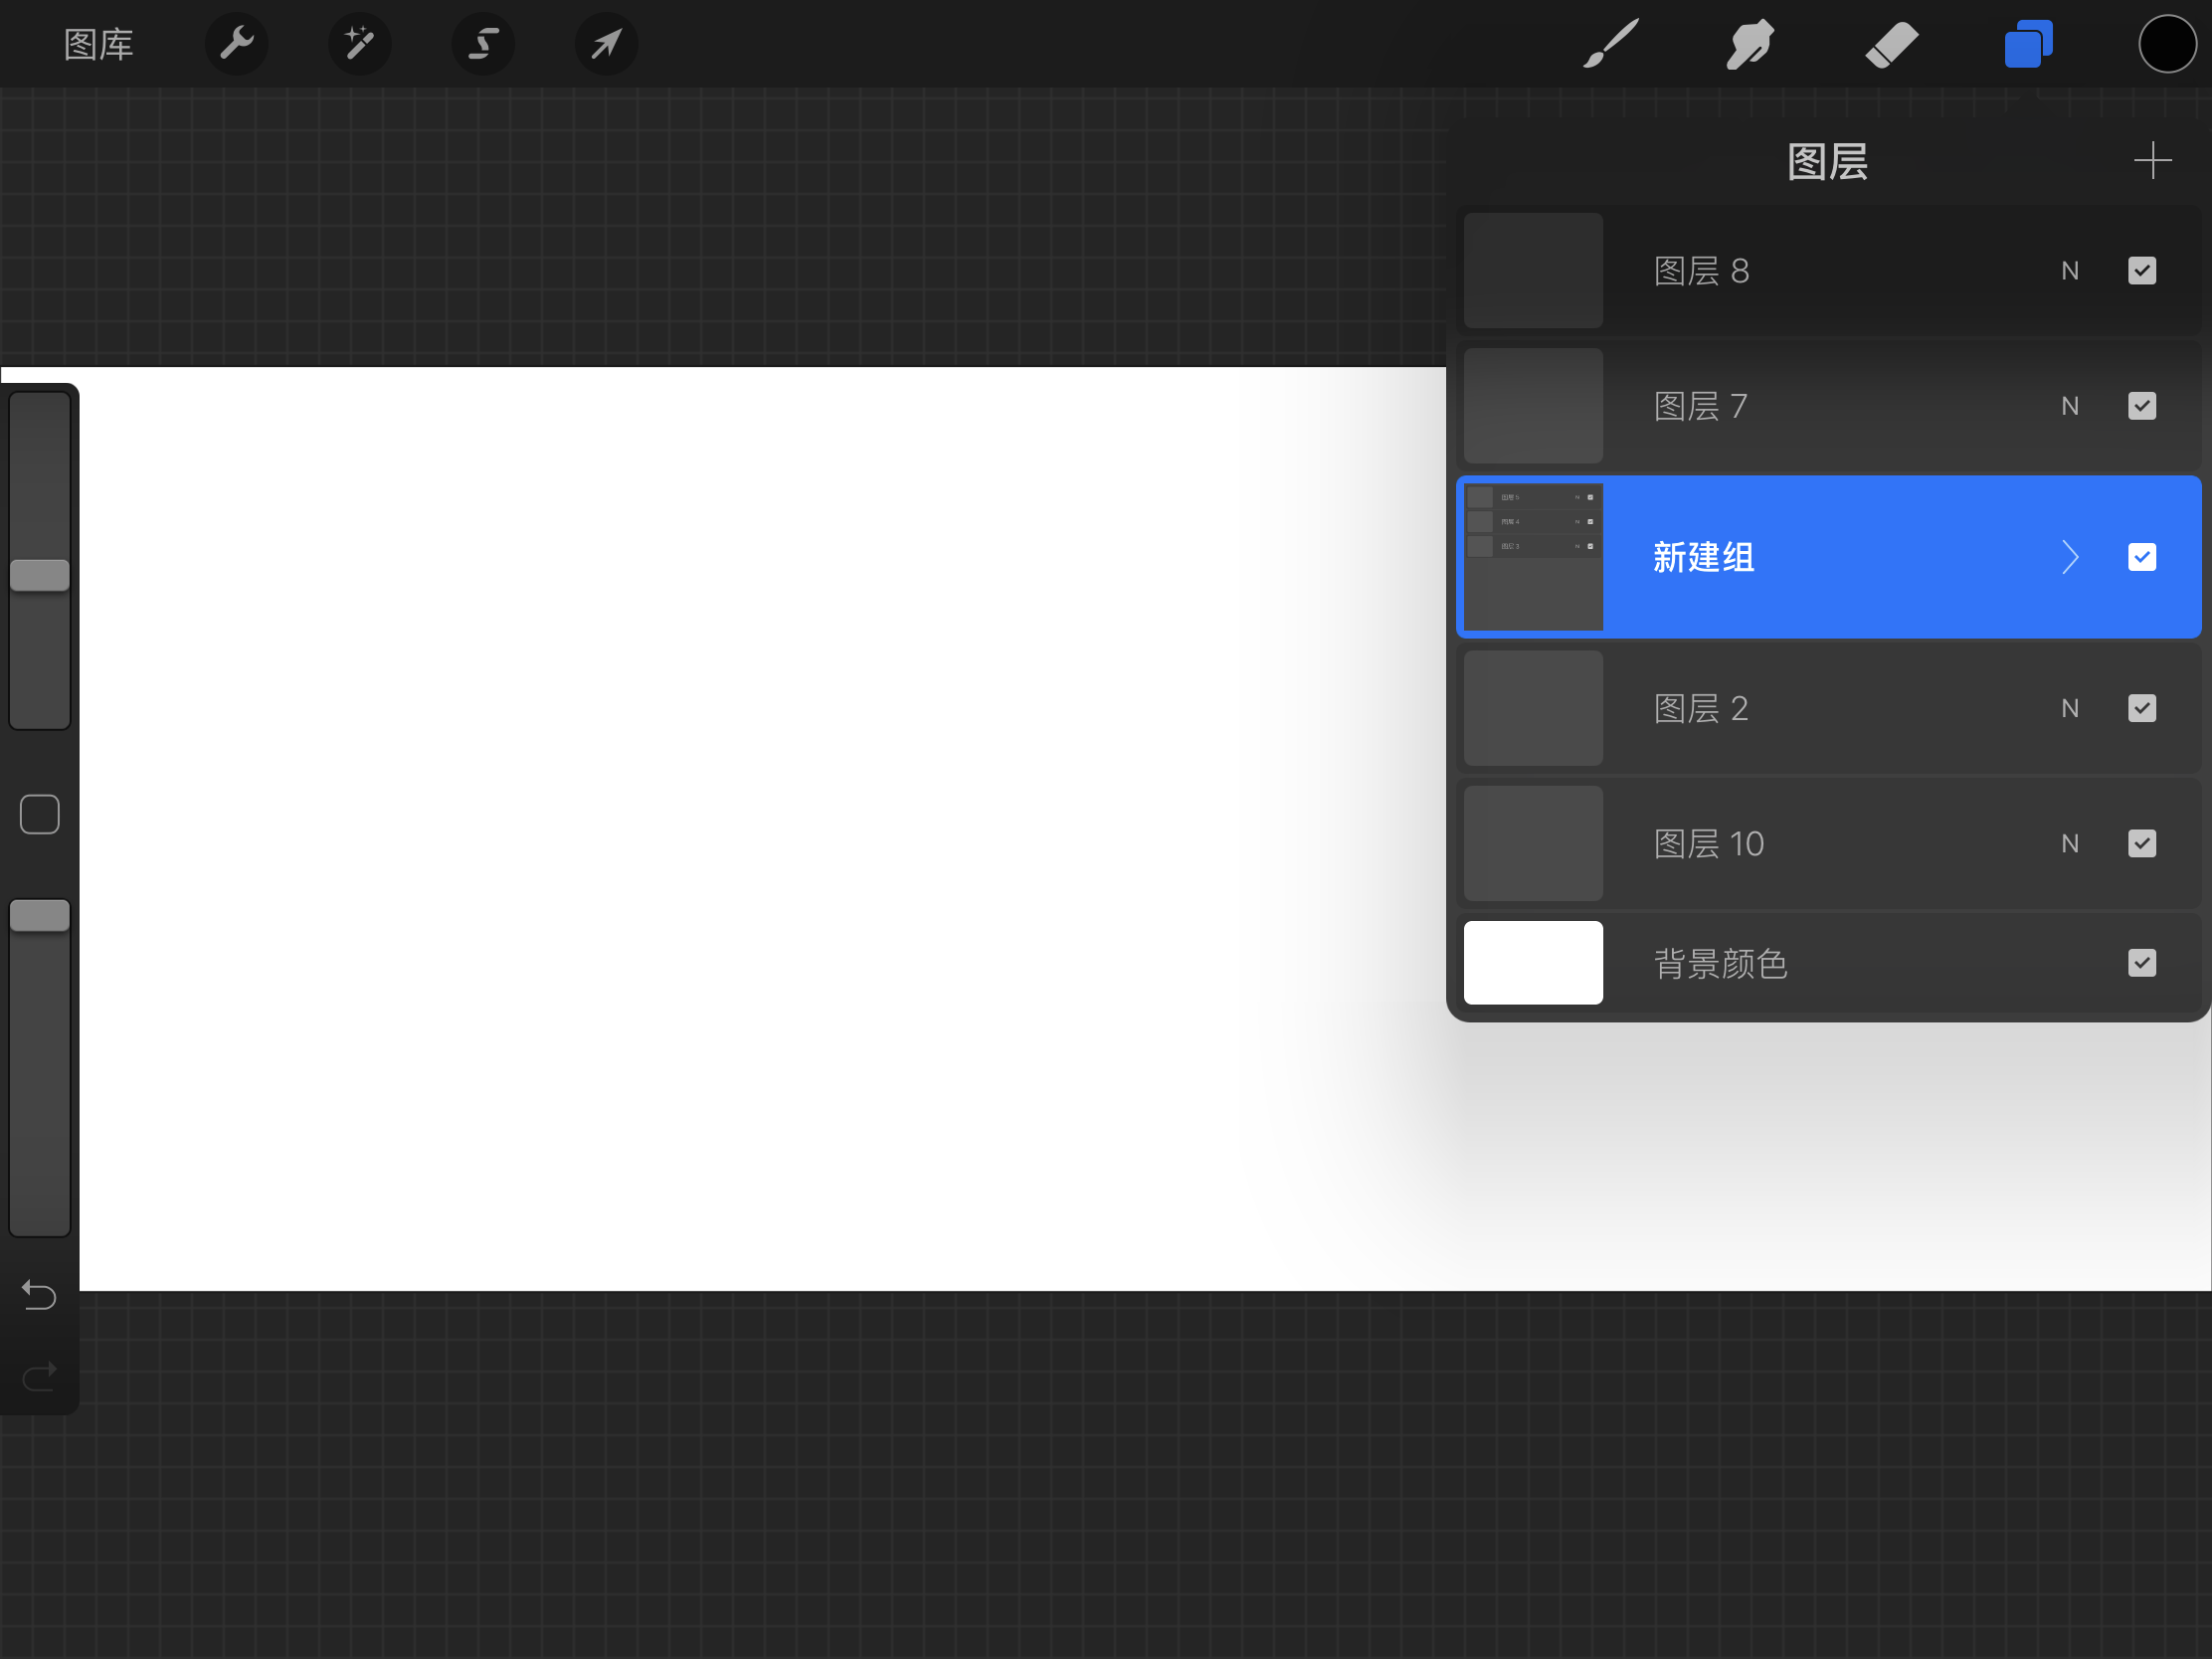Select the Eraser tool

pyautogui.click(x=1891, y=44)
